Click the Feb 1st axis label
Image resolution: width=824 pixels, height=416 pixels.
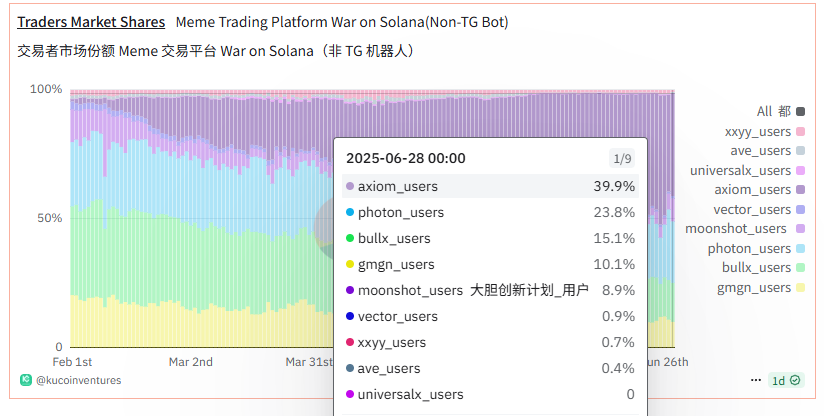point(72,362)
